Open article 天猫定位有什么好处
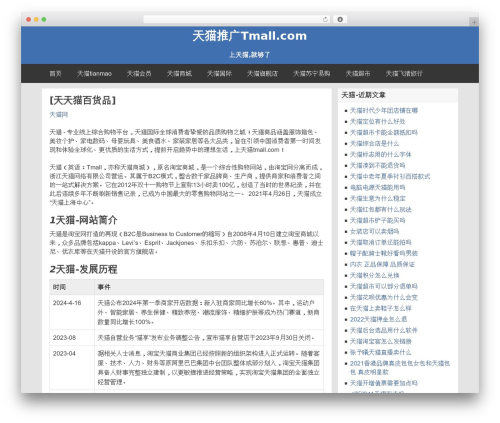Screen dimensions: 500x423 (x=378, y=121)
